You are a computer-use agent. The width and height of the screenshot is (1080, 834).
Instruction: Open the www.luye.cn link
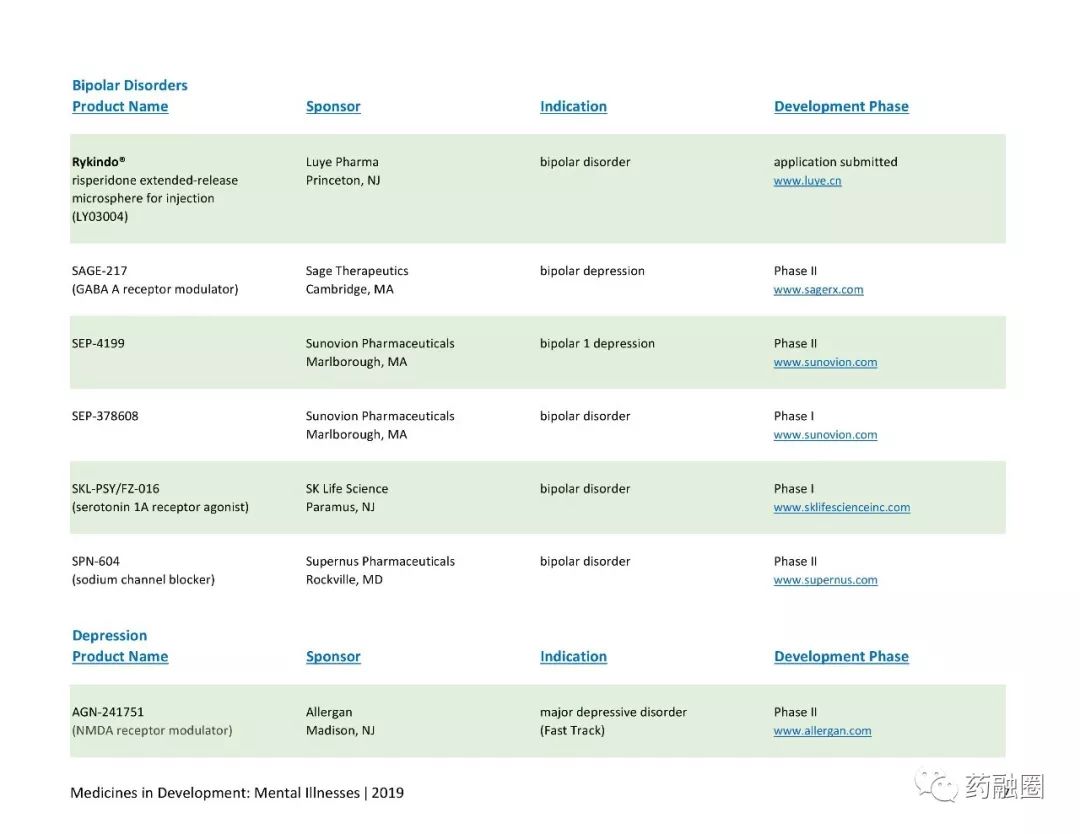[807, 180]
